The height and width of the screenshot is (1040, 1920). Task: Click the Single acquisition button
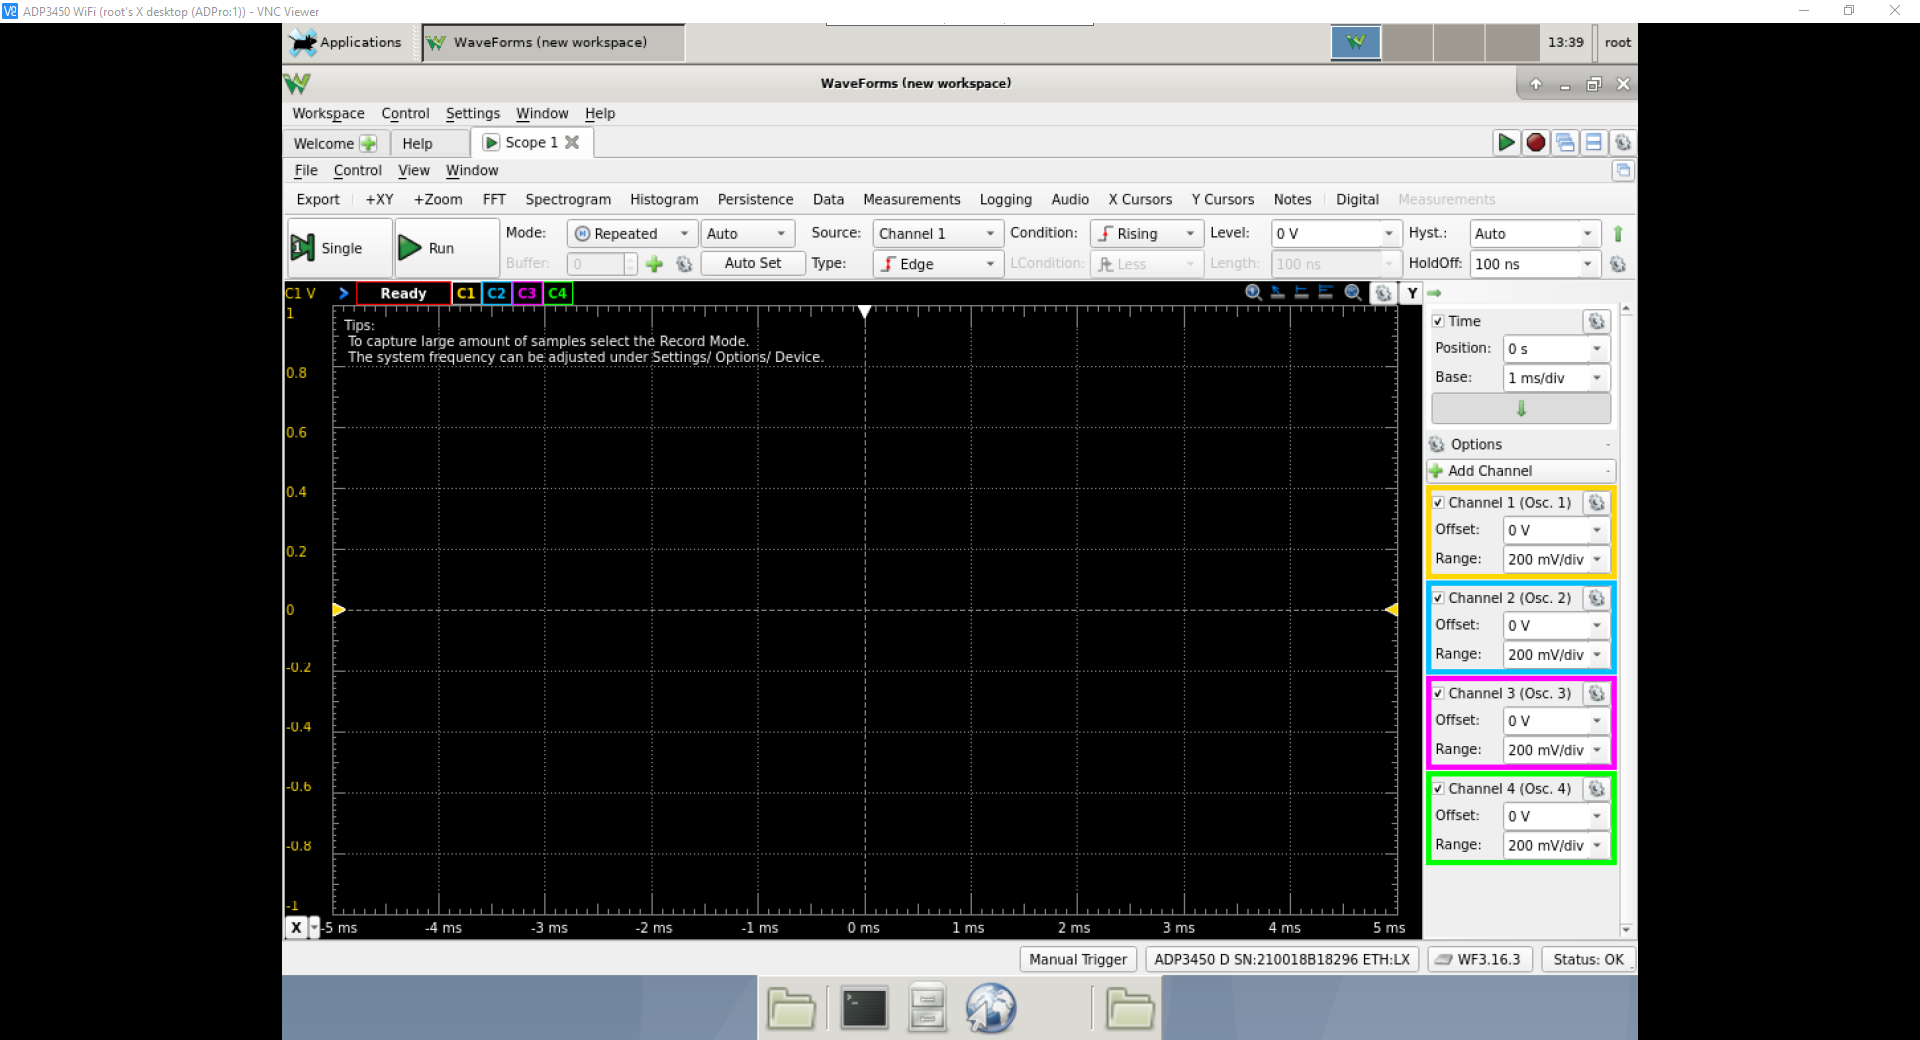point(340,248)
